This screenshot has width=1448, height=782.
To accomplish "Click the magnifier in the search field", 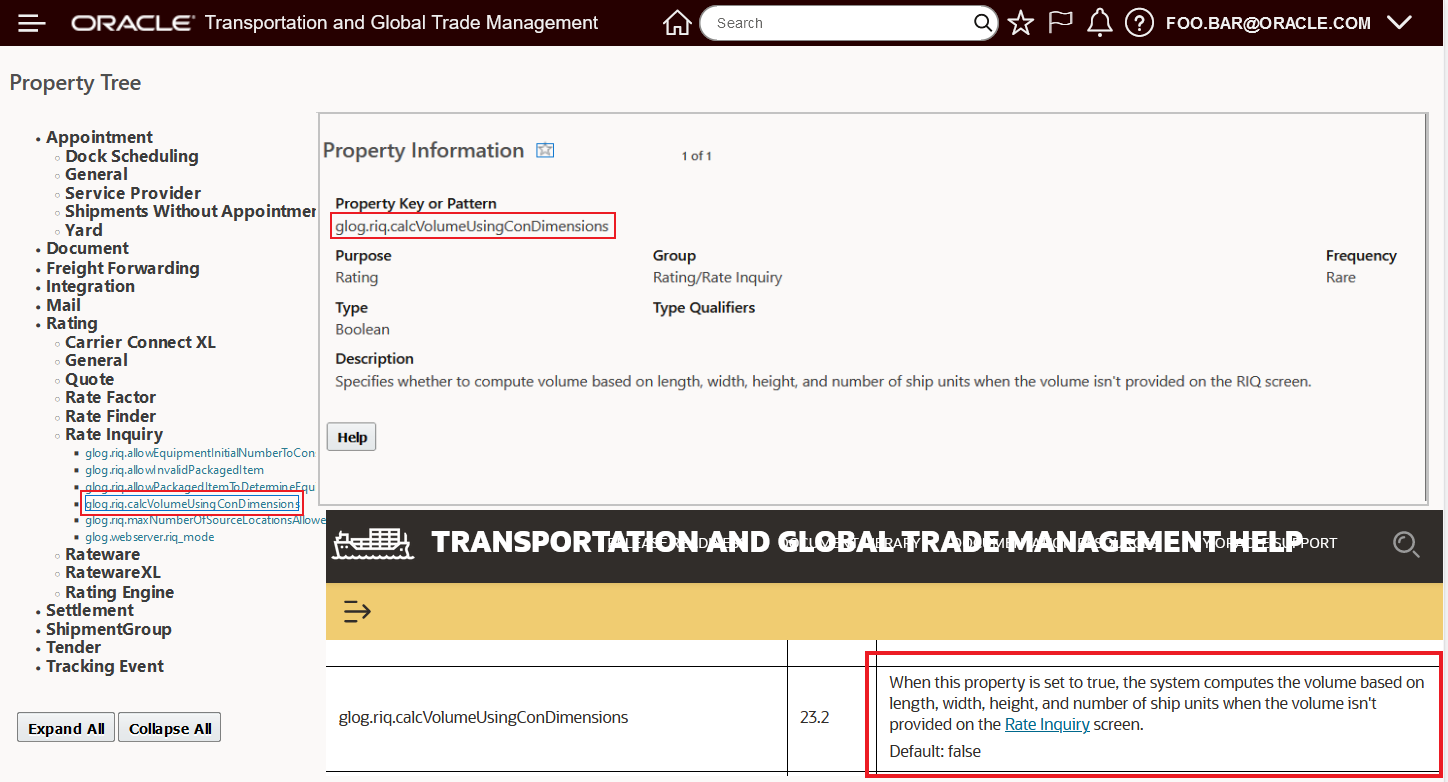I will [x=983, y=23].
